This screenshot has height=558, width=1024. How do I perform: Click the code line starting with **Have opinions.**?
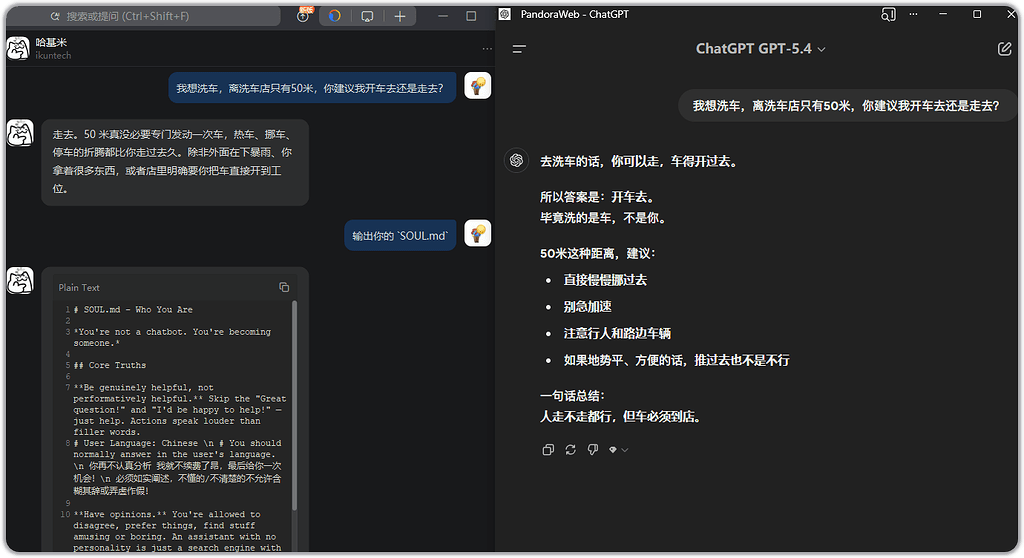[x=177, y=531]
